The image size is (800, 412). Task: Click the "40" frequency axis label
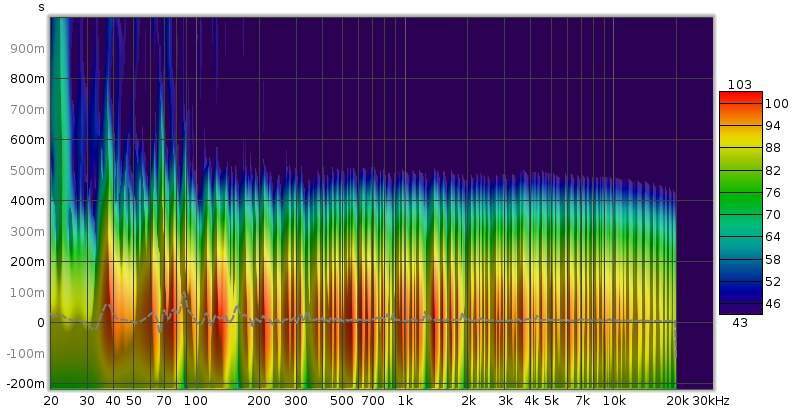coord(113,401)
